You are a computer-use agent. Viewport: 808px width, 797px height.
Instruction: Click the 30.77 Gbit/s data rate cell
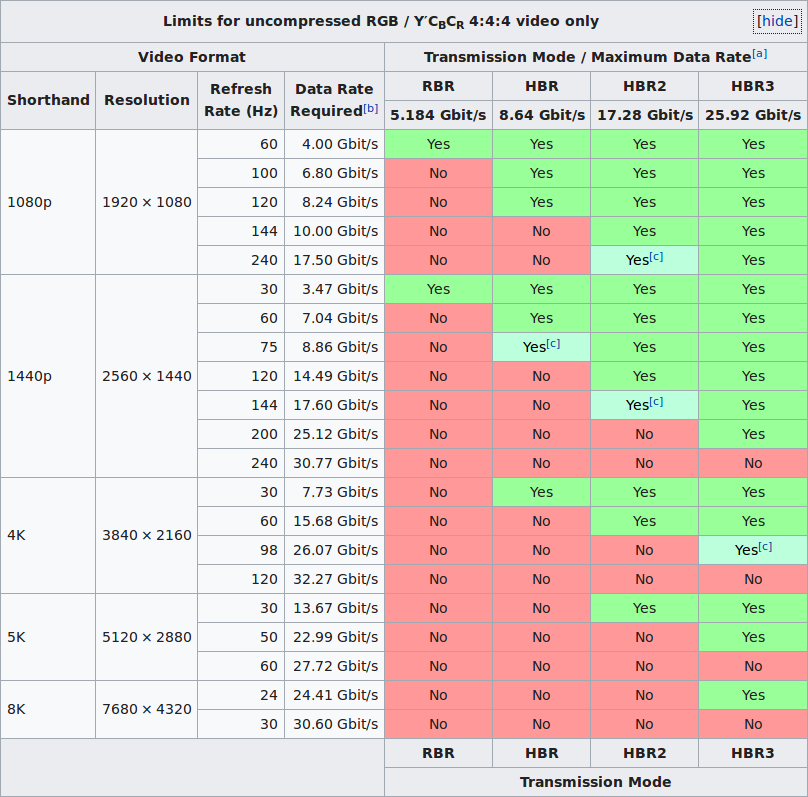335,463
